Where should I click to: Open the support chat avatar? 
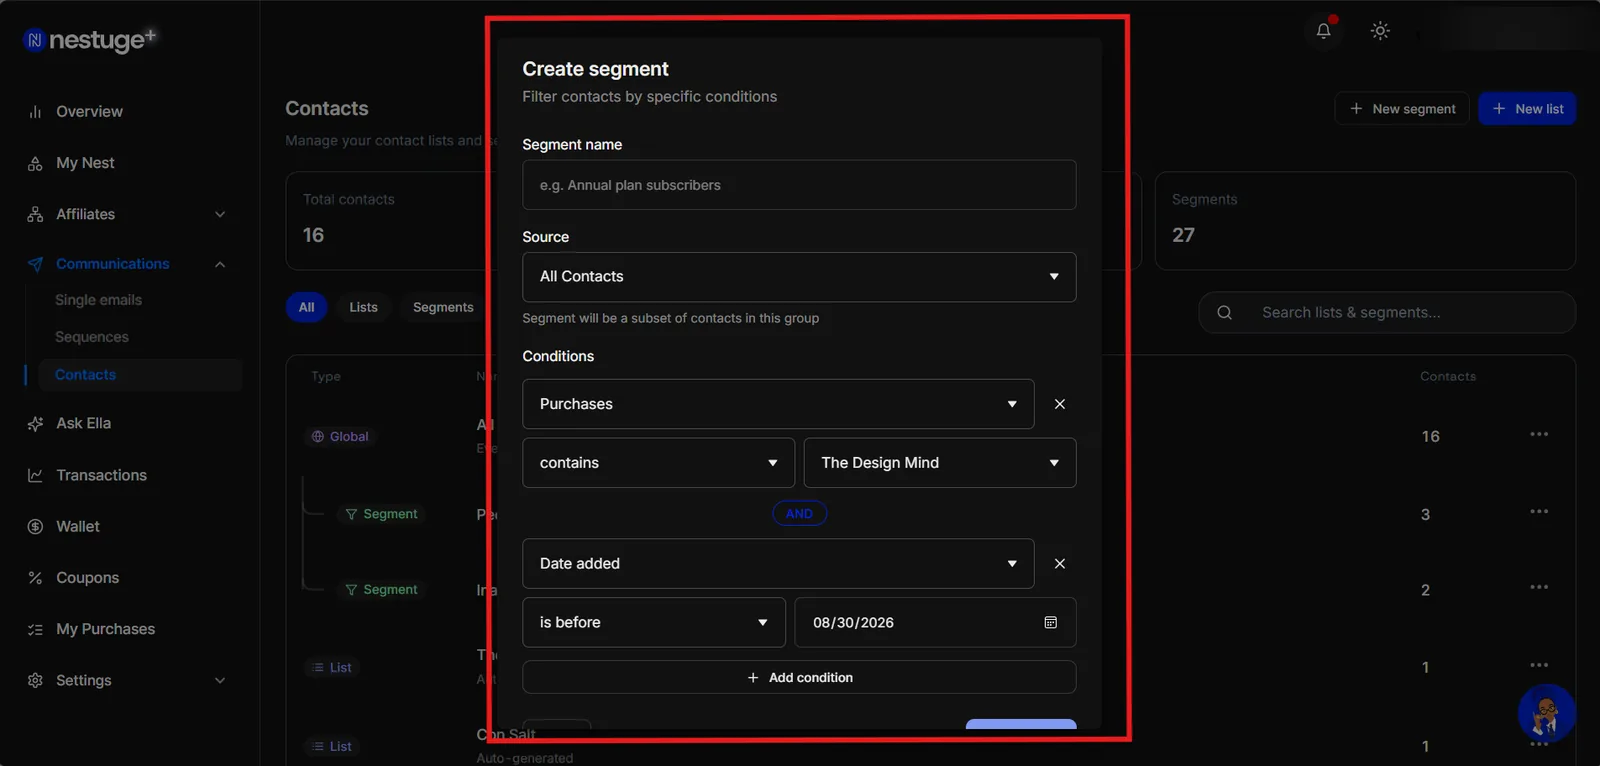click(1546, 713)
